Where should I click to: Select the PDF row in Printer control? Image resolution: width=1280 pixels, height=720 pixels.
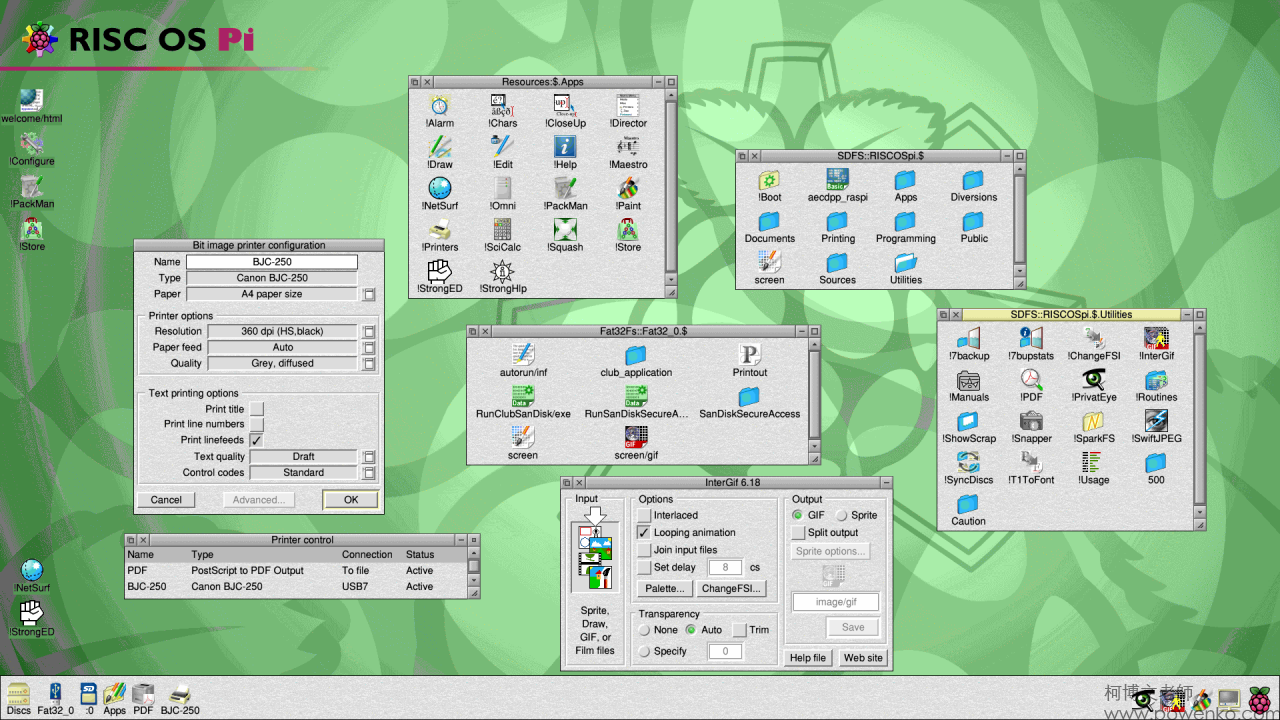click(x=295, y=570)
